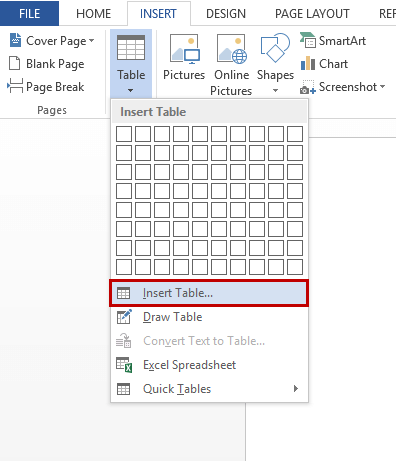Open the Screenshot dropdown arrow

pos(382,87)
